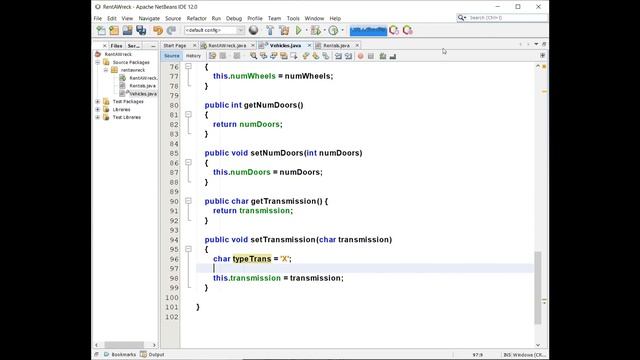
Task: Click the Find Previous Occurrence icon
Action: pos(264,56)
